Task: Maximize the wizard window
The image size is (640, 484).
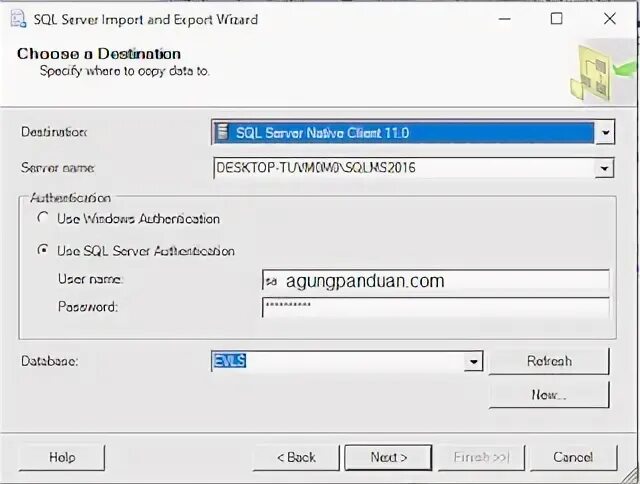Action: pos(556,19)
